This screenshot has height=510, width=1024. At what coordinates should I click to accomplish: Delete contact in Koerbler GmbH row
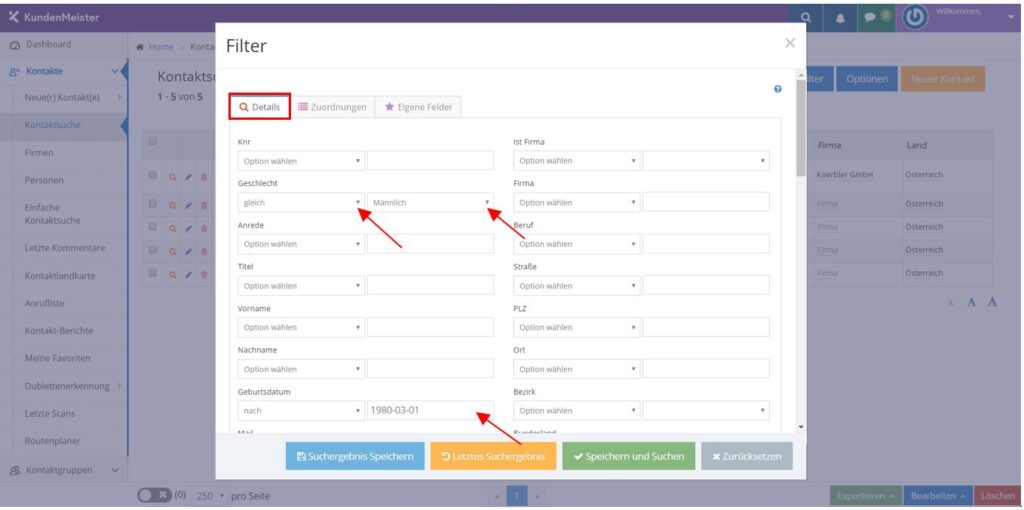[x=204, y=176]
